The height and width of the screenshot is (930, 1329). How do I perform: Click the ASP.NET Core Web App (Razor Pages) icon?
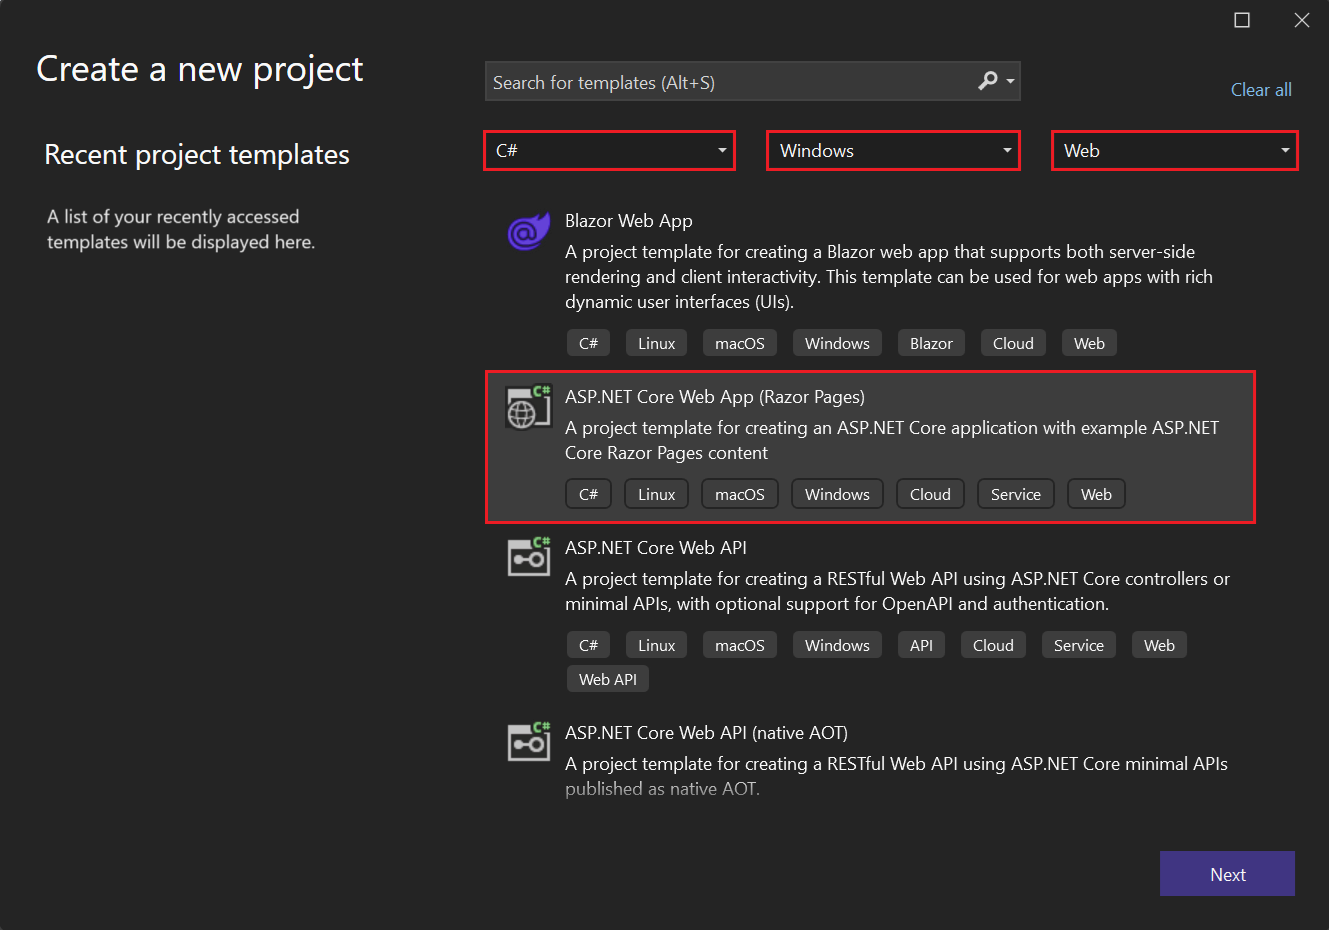pyautogui.click(x=528, y=407)
